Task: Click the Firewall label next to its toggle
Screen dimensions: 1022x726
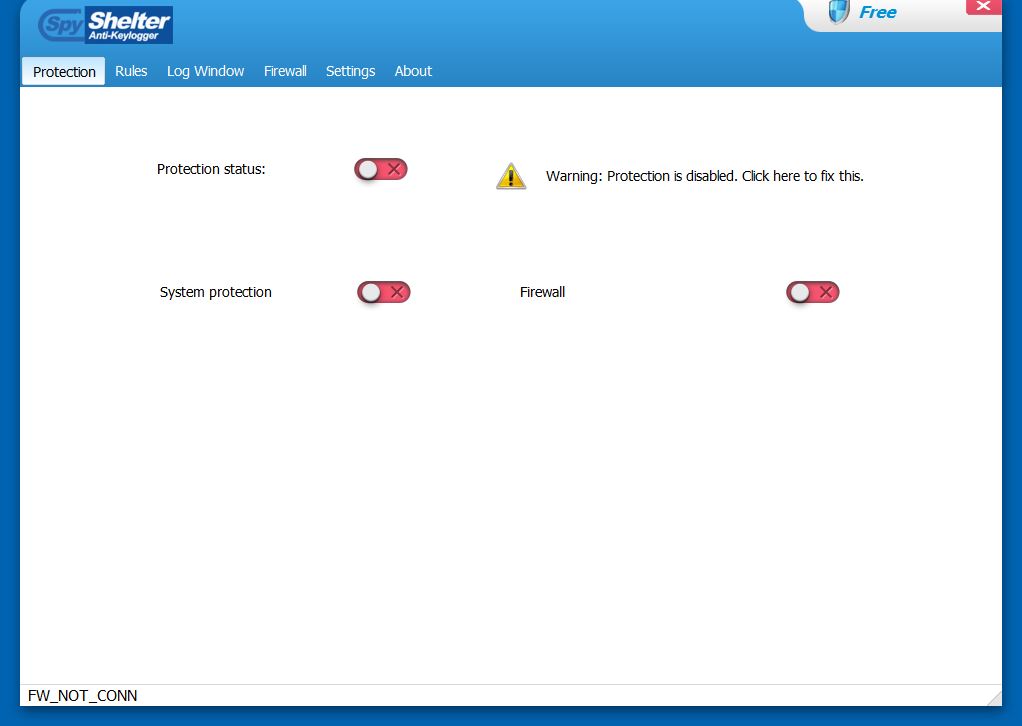Action: coord(542,292)
